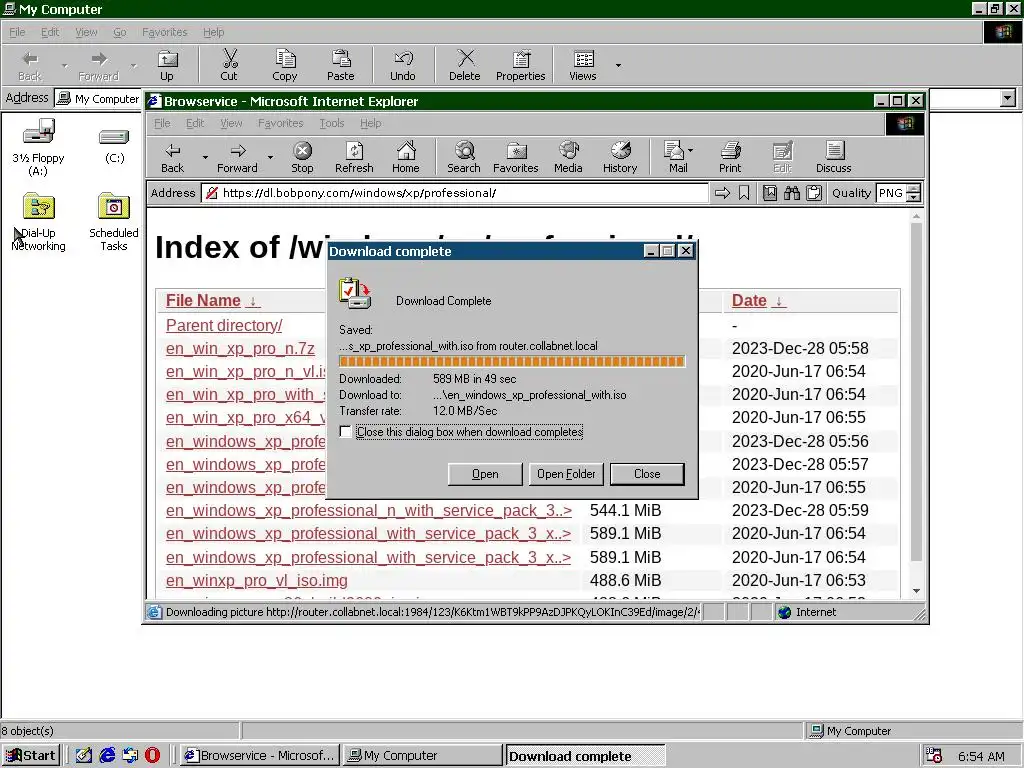Switch to the Browservice taskbar button

[260, 756]
